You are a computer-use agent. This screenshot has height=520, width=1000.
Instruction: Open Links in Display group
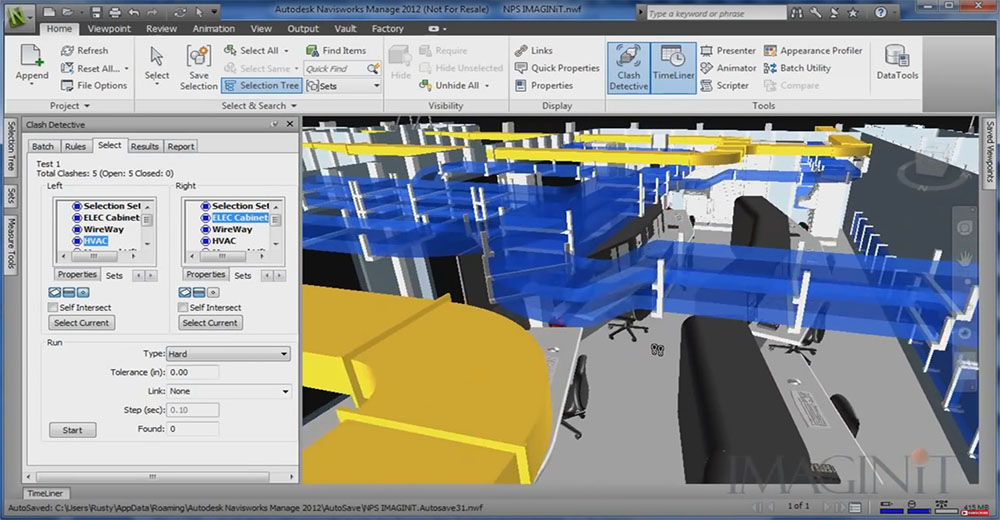pos(534,50)
